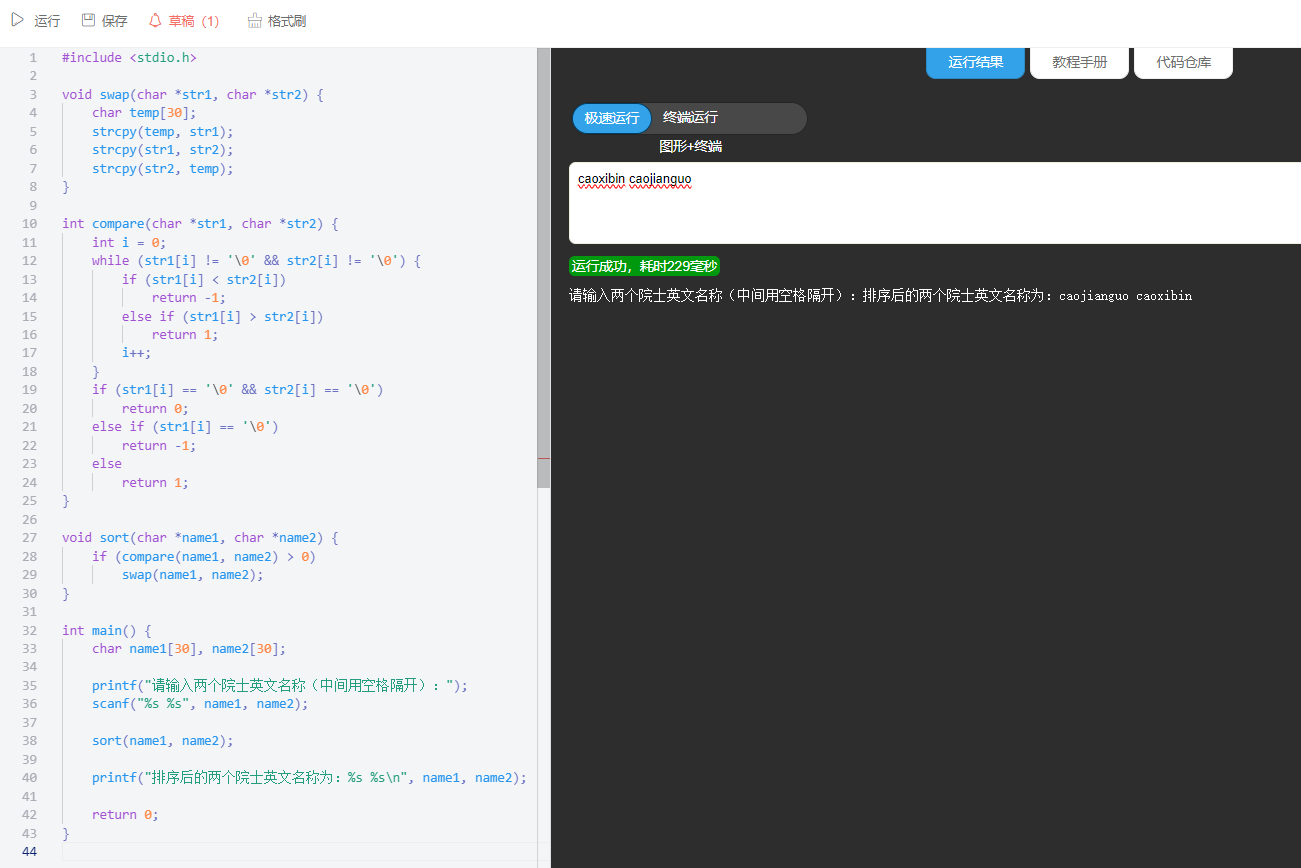Click line number 1 in the gutter
This screenshot has width=1301, height=868.
point(33,58)
